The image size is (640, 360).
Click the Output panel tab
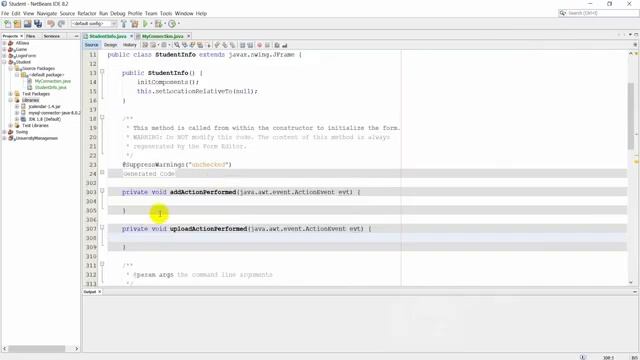click(90, 292)
